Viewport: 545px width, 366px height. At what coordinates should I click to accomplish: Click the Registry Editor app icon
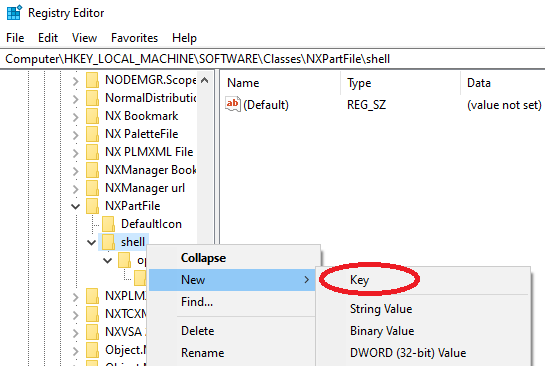point(14,13)
